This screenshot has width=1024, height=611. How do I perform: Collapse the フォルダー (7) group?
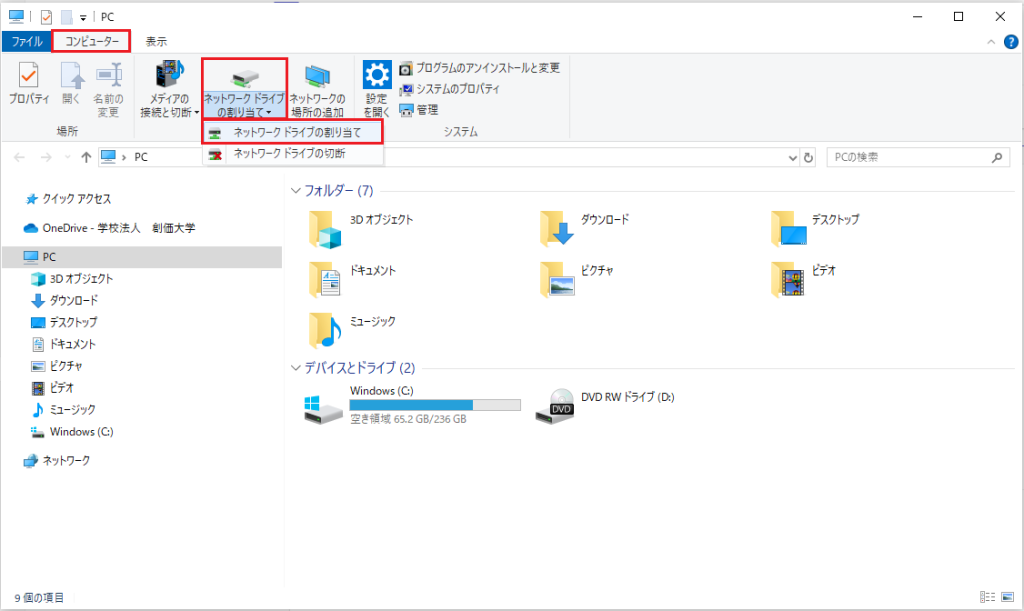(296, 191)
